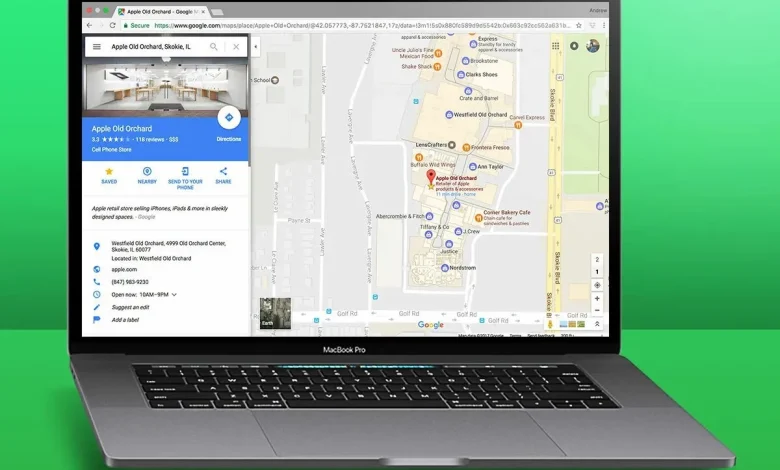Click the Cell Phone Store category
The image size is (780, 470).
[x=111, y=150]
